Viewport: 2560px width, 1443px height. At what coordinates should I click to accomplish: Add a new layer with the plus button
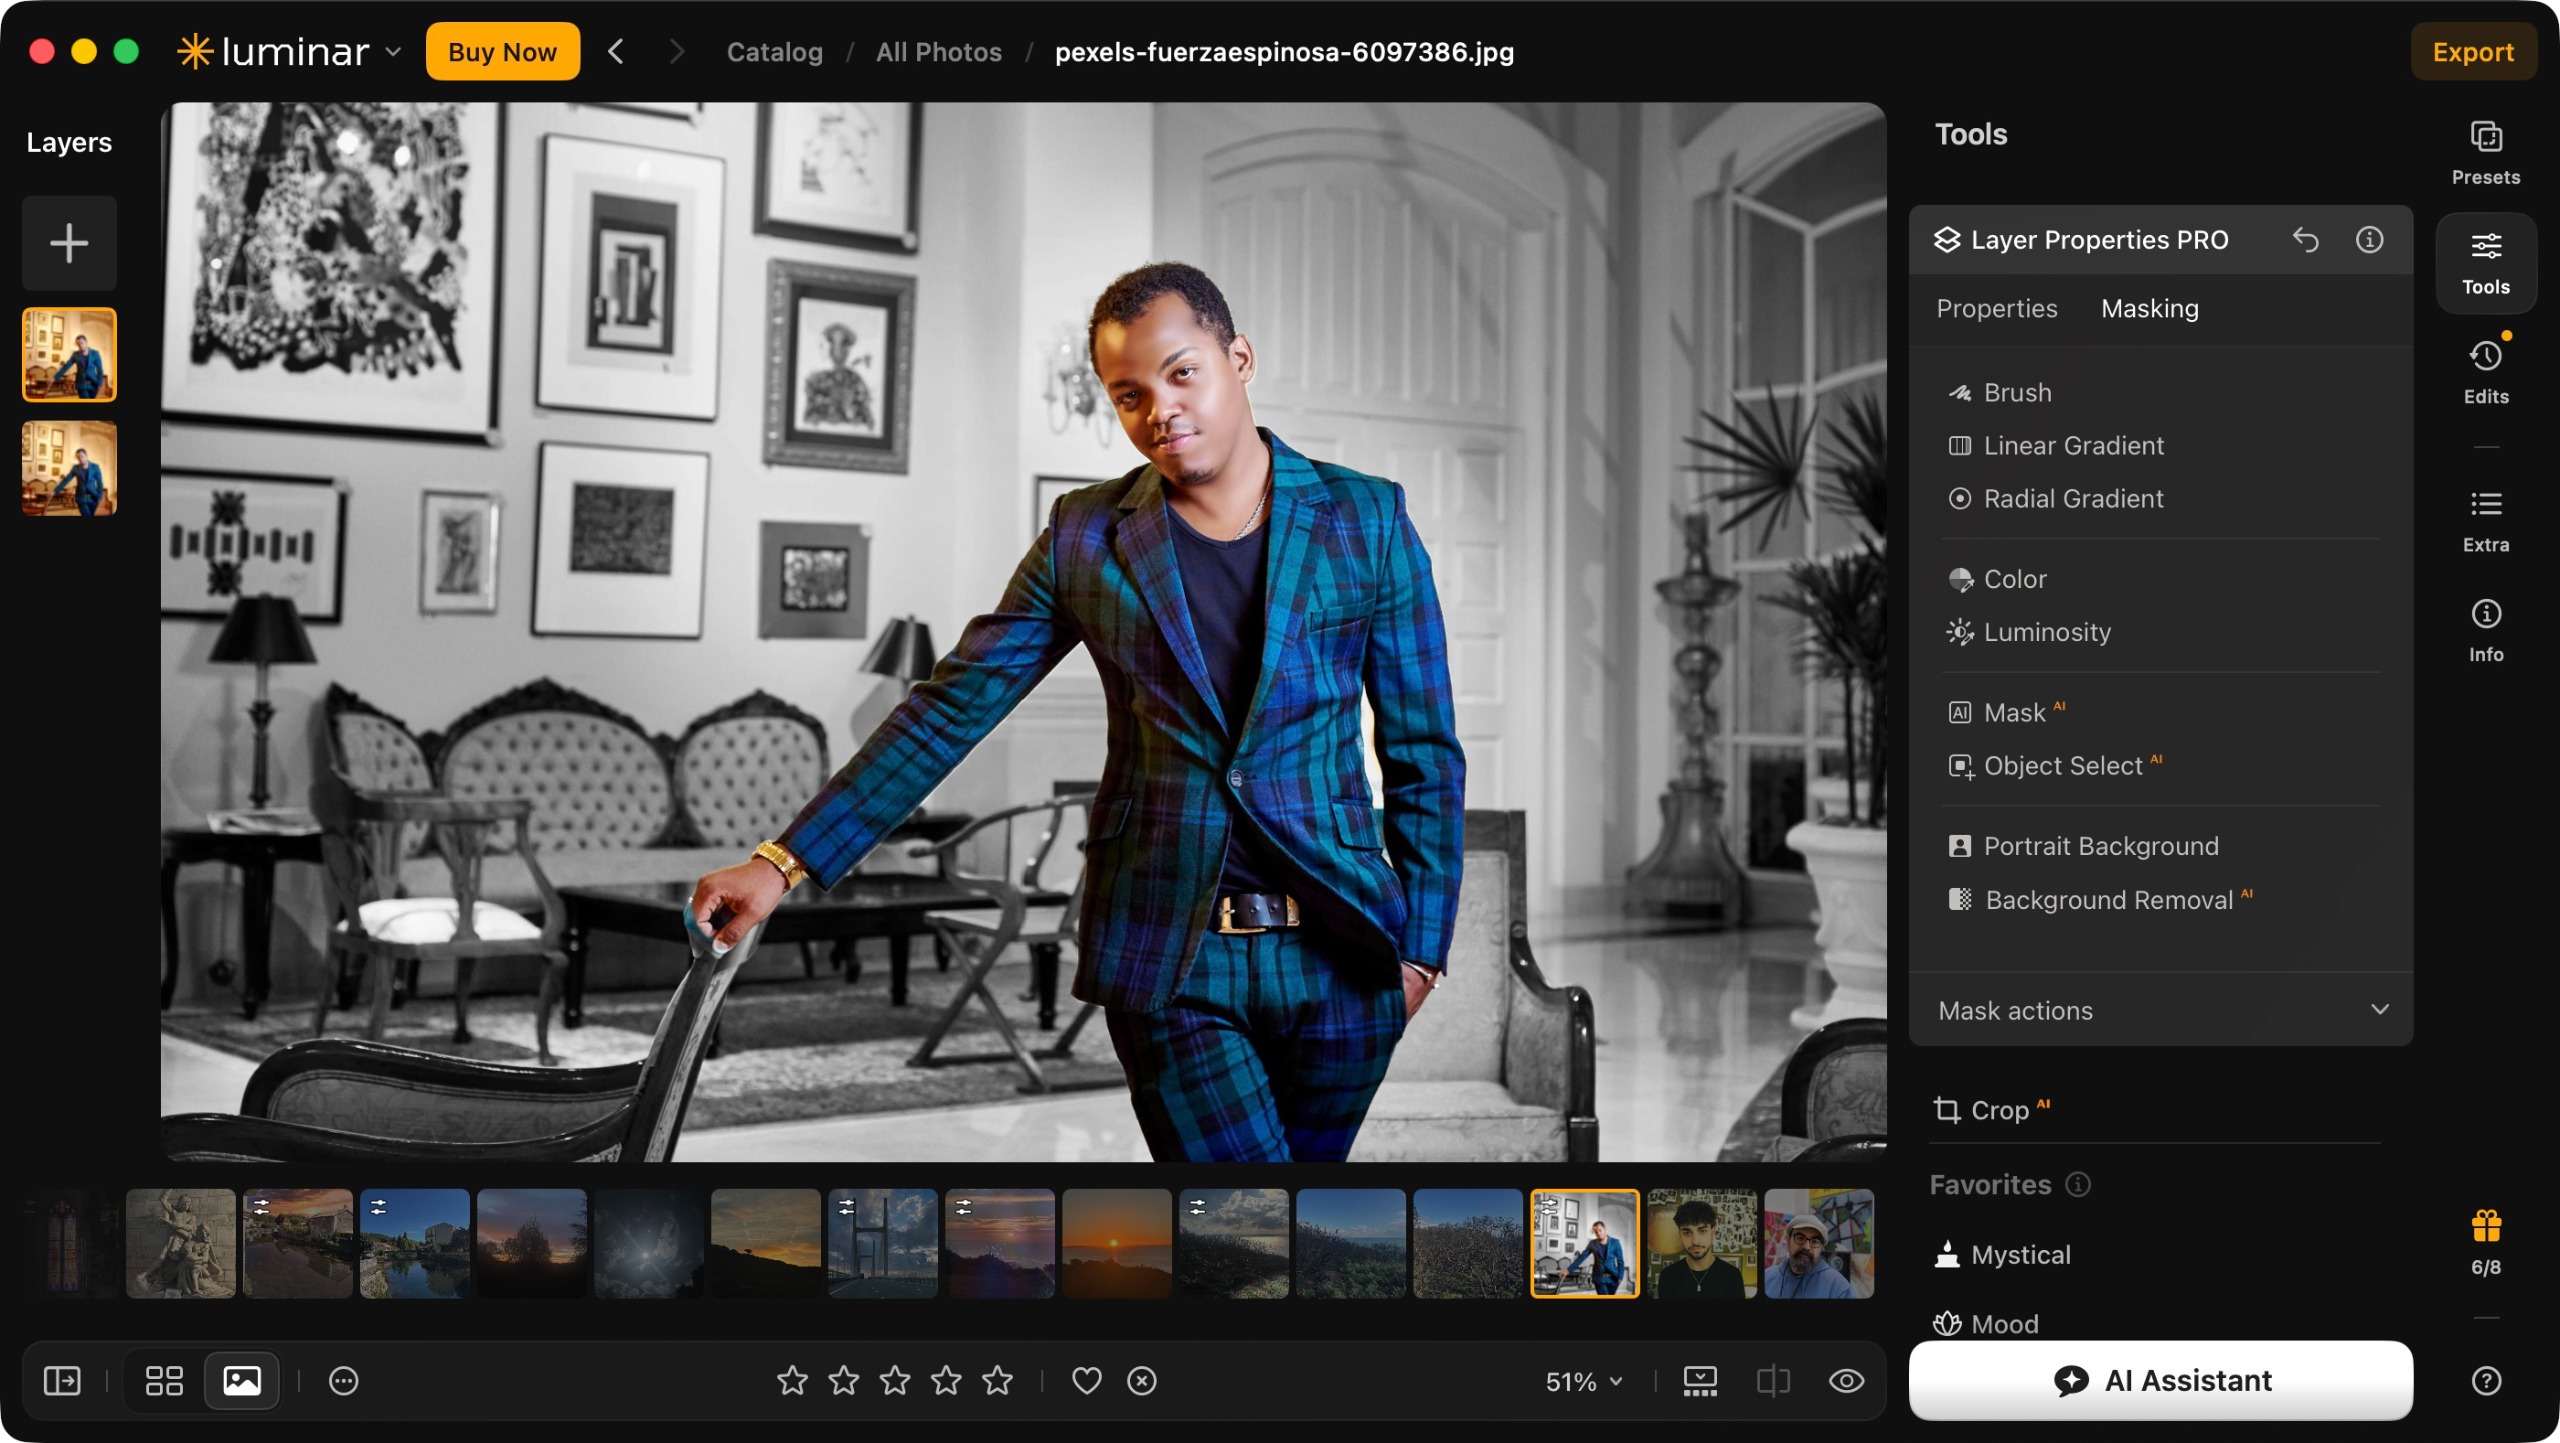(x=69, y=243)
